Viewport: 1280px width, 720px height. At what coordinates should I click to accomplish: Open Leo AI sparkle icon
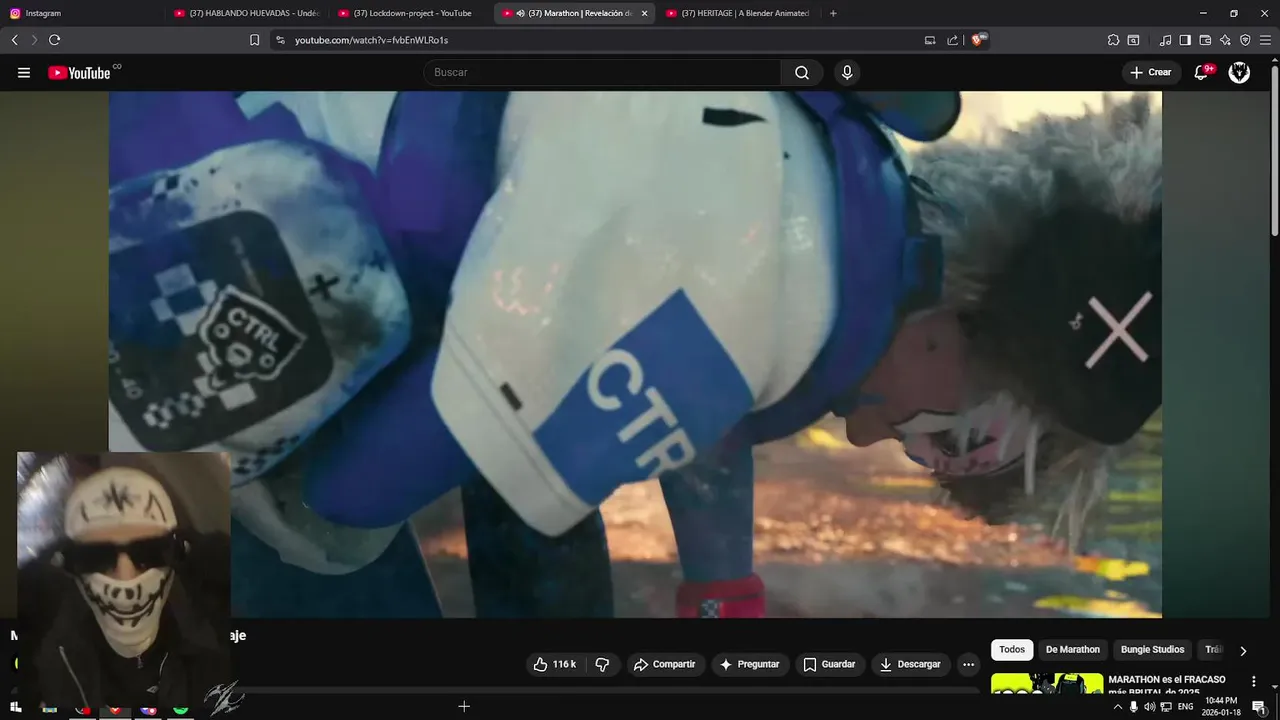pyautogui.click(x=1225, y=40)
